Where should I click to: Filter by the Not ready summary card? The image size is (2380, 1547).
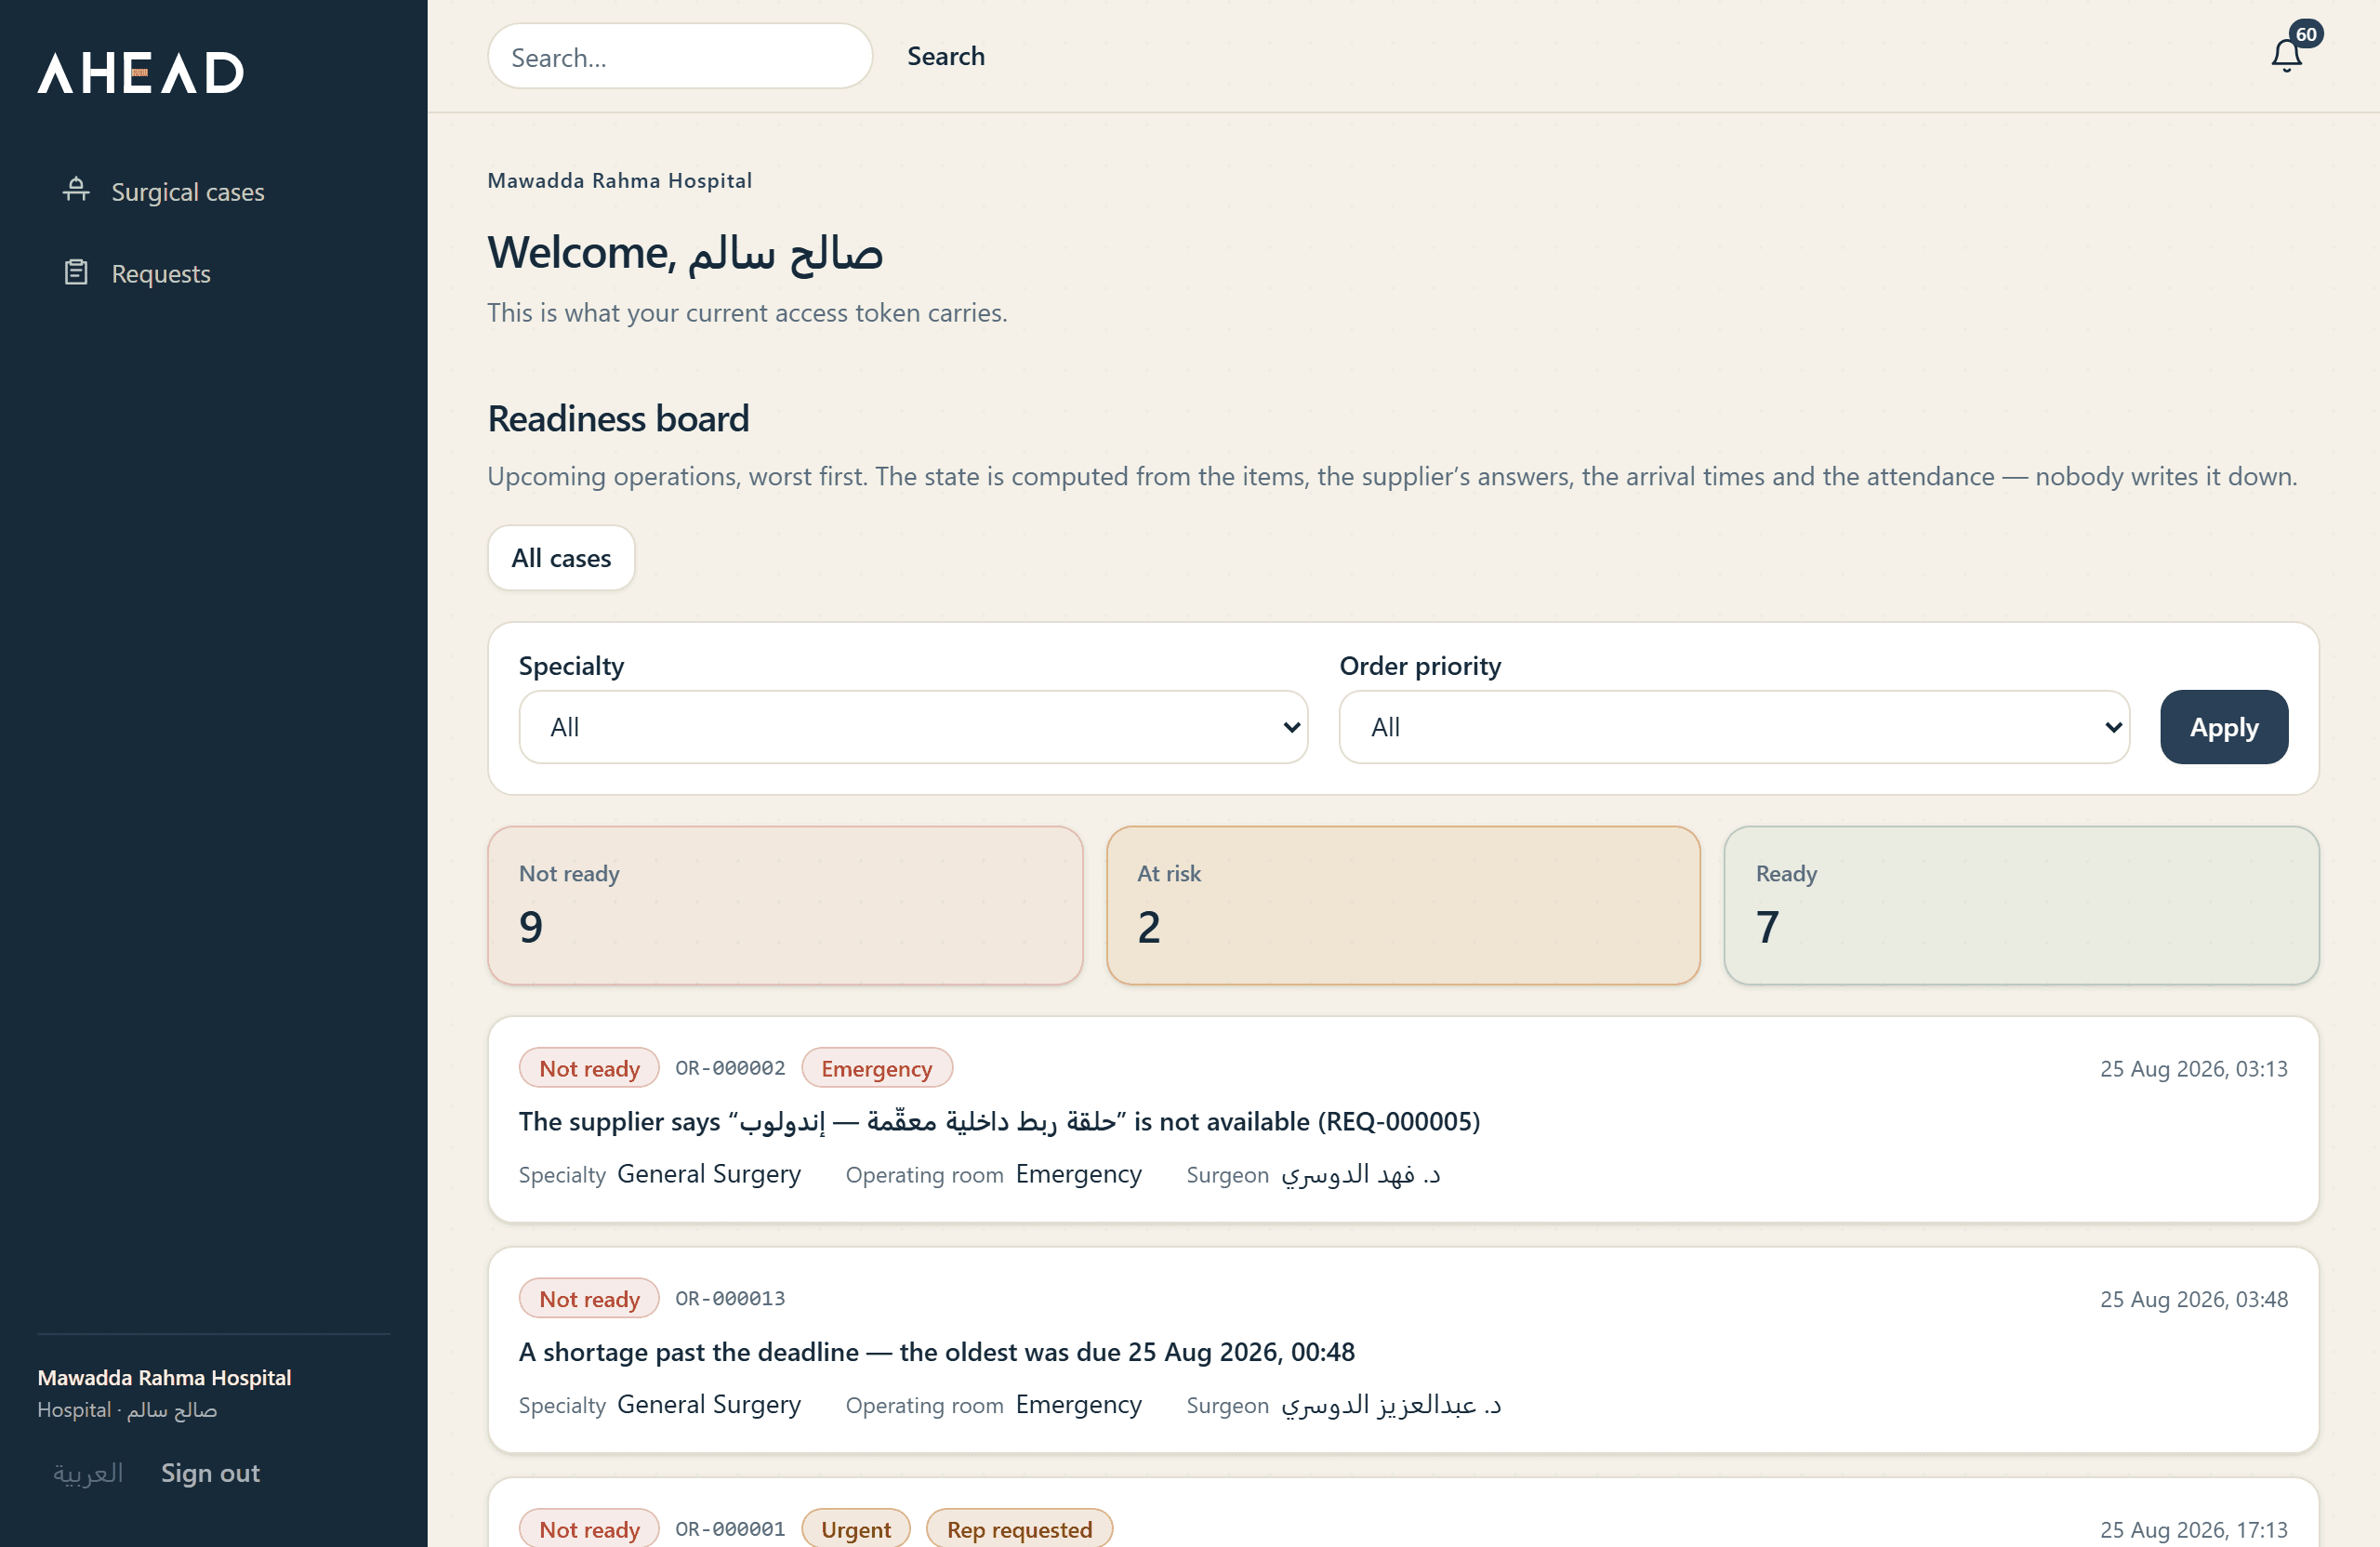click(x=785, y=905)
